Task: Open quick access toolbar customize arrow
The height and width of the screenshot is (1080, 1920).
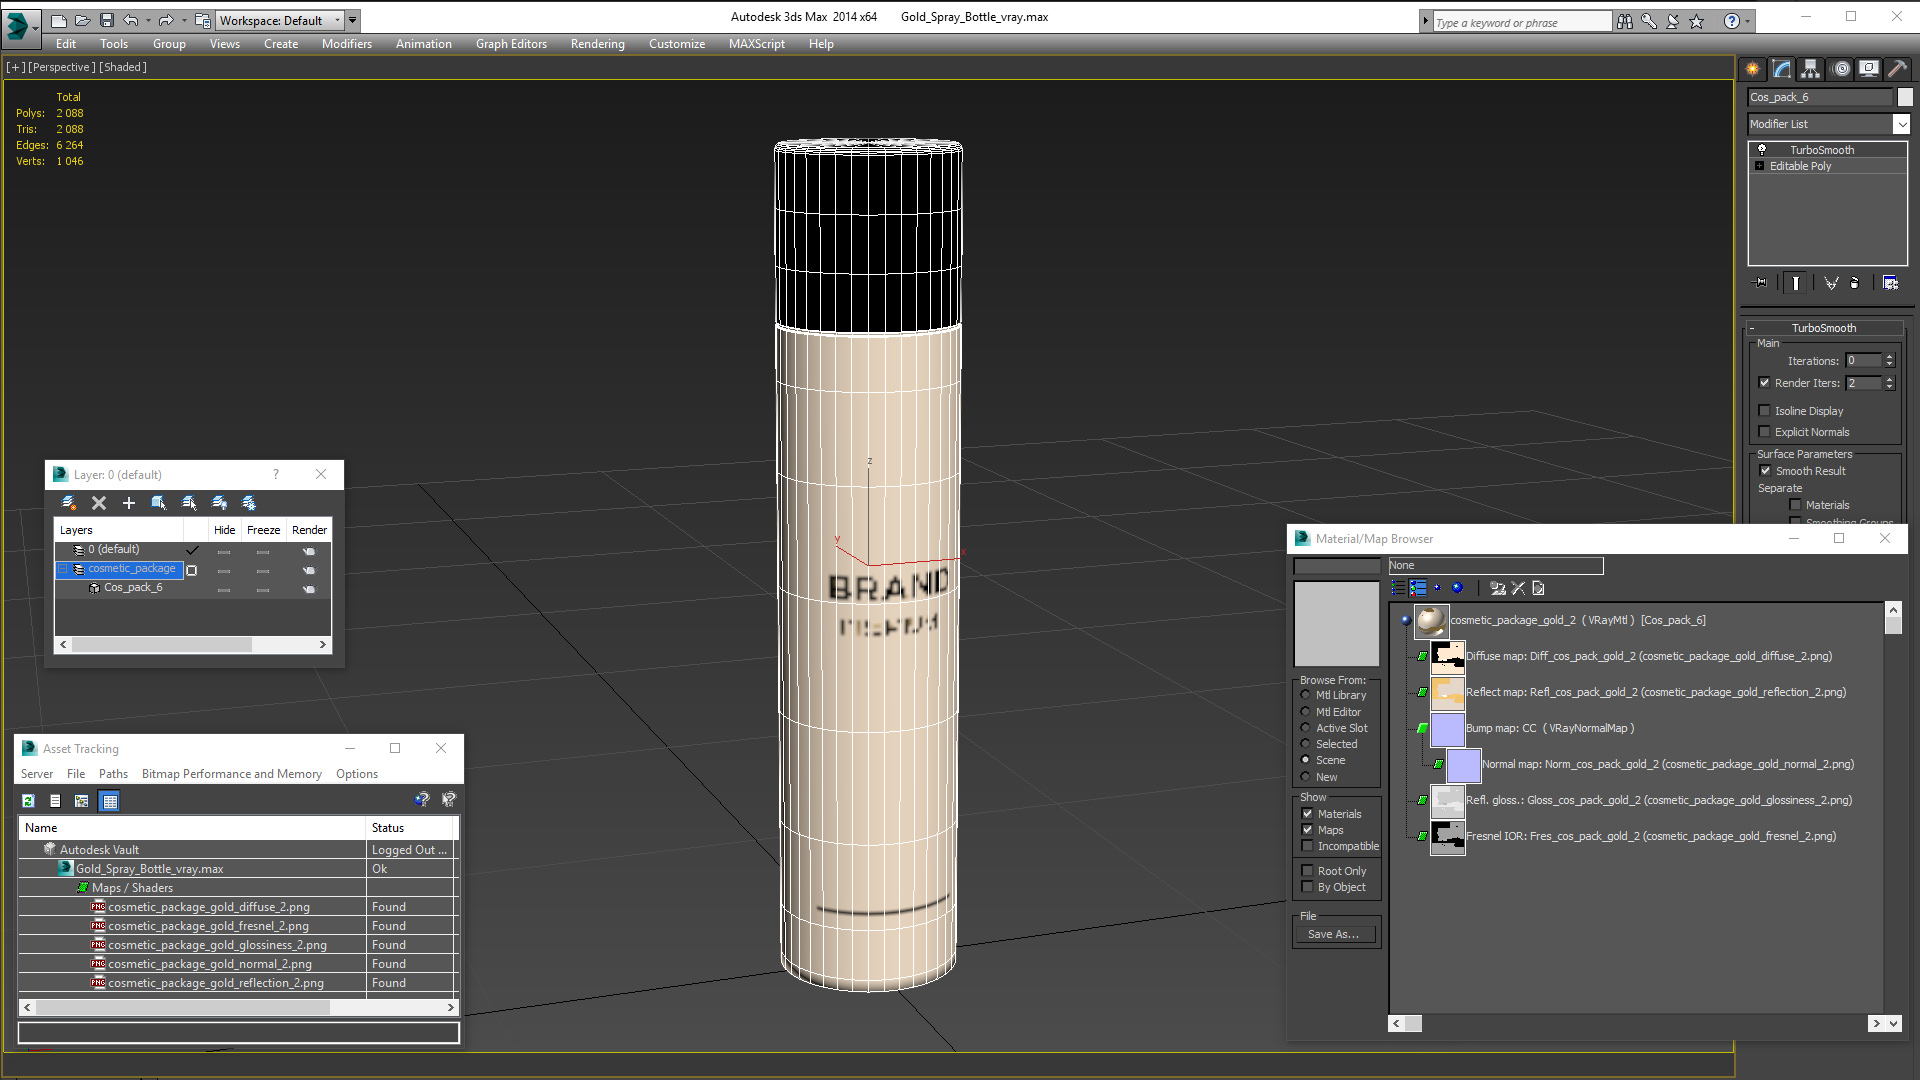Action: 353,20
